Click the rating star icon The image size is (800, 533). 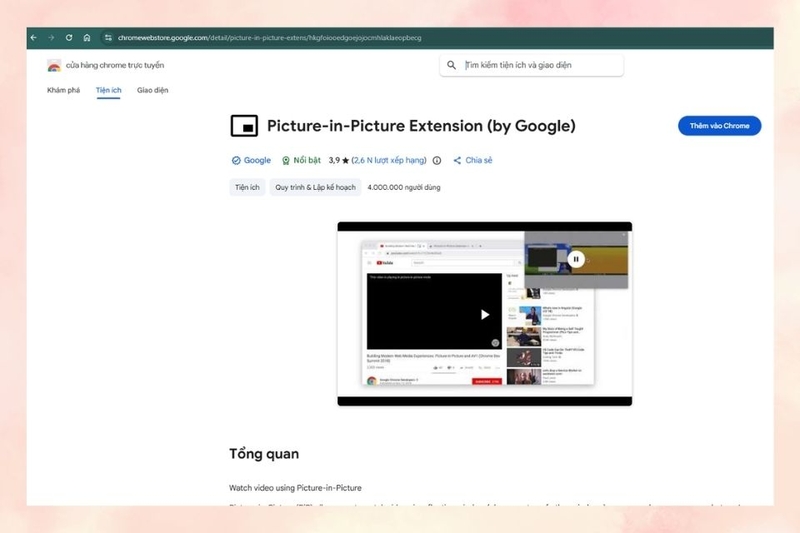click(345, 161)
